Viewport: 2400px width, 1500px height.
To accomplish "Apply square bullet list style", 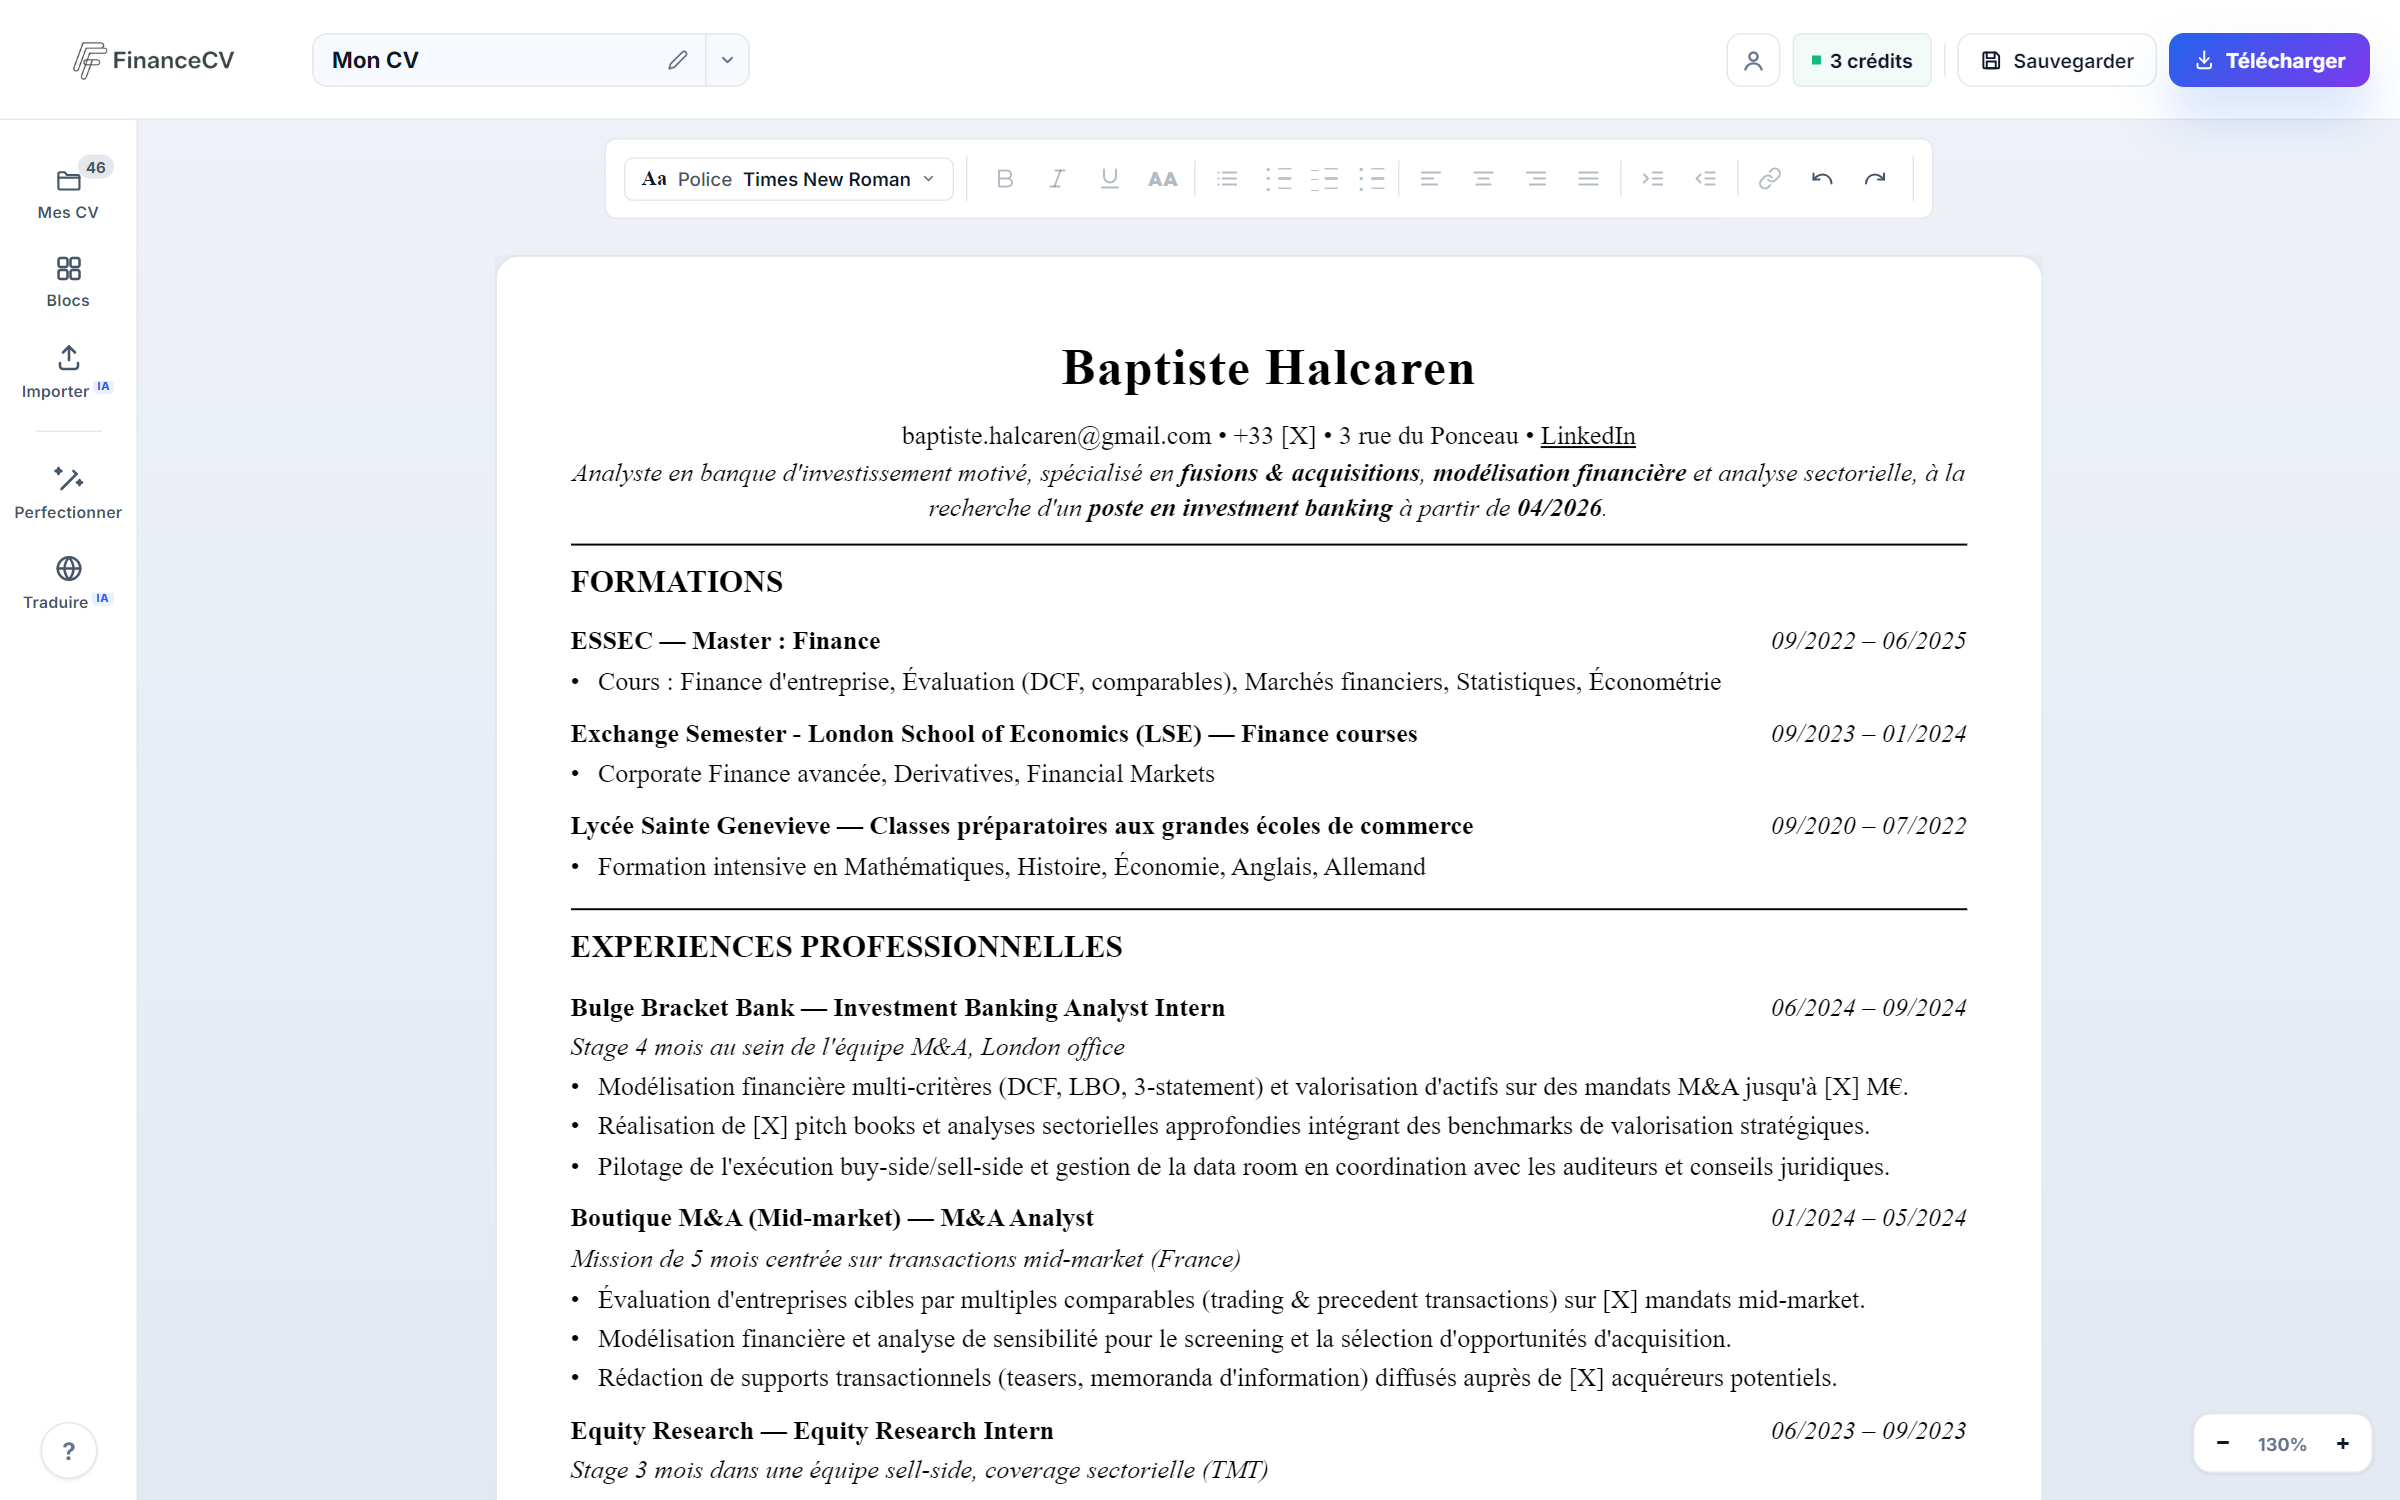I will pyautogui.click(x=1371, y=179).
